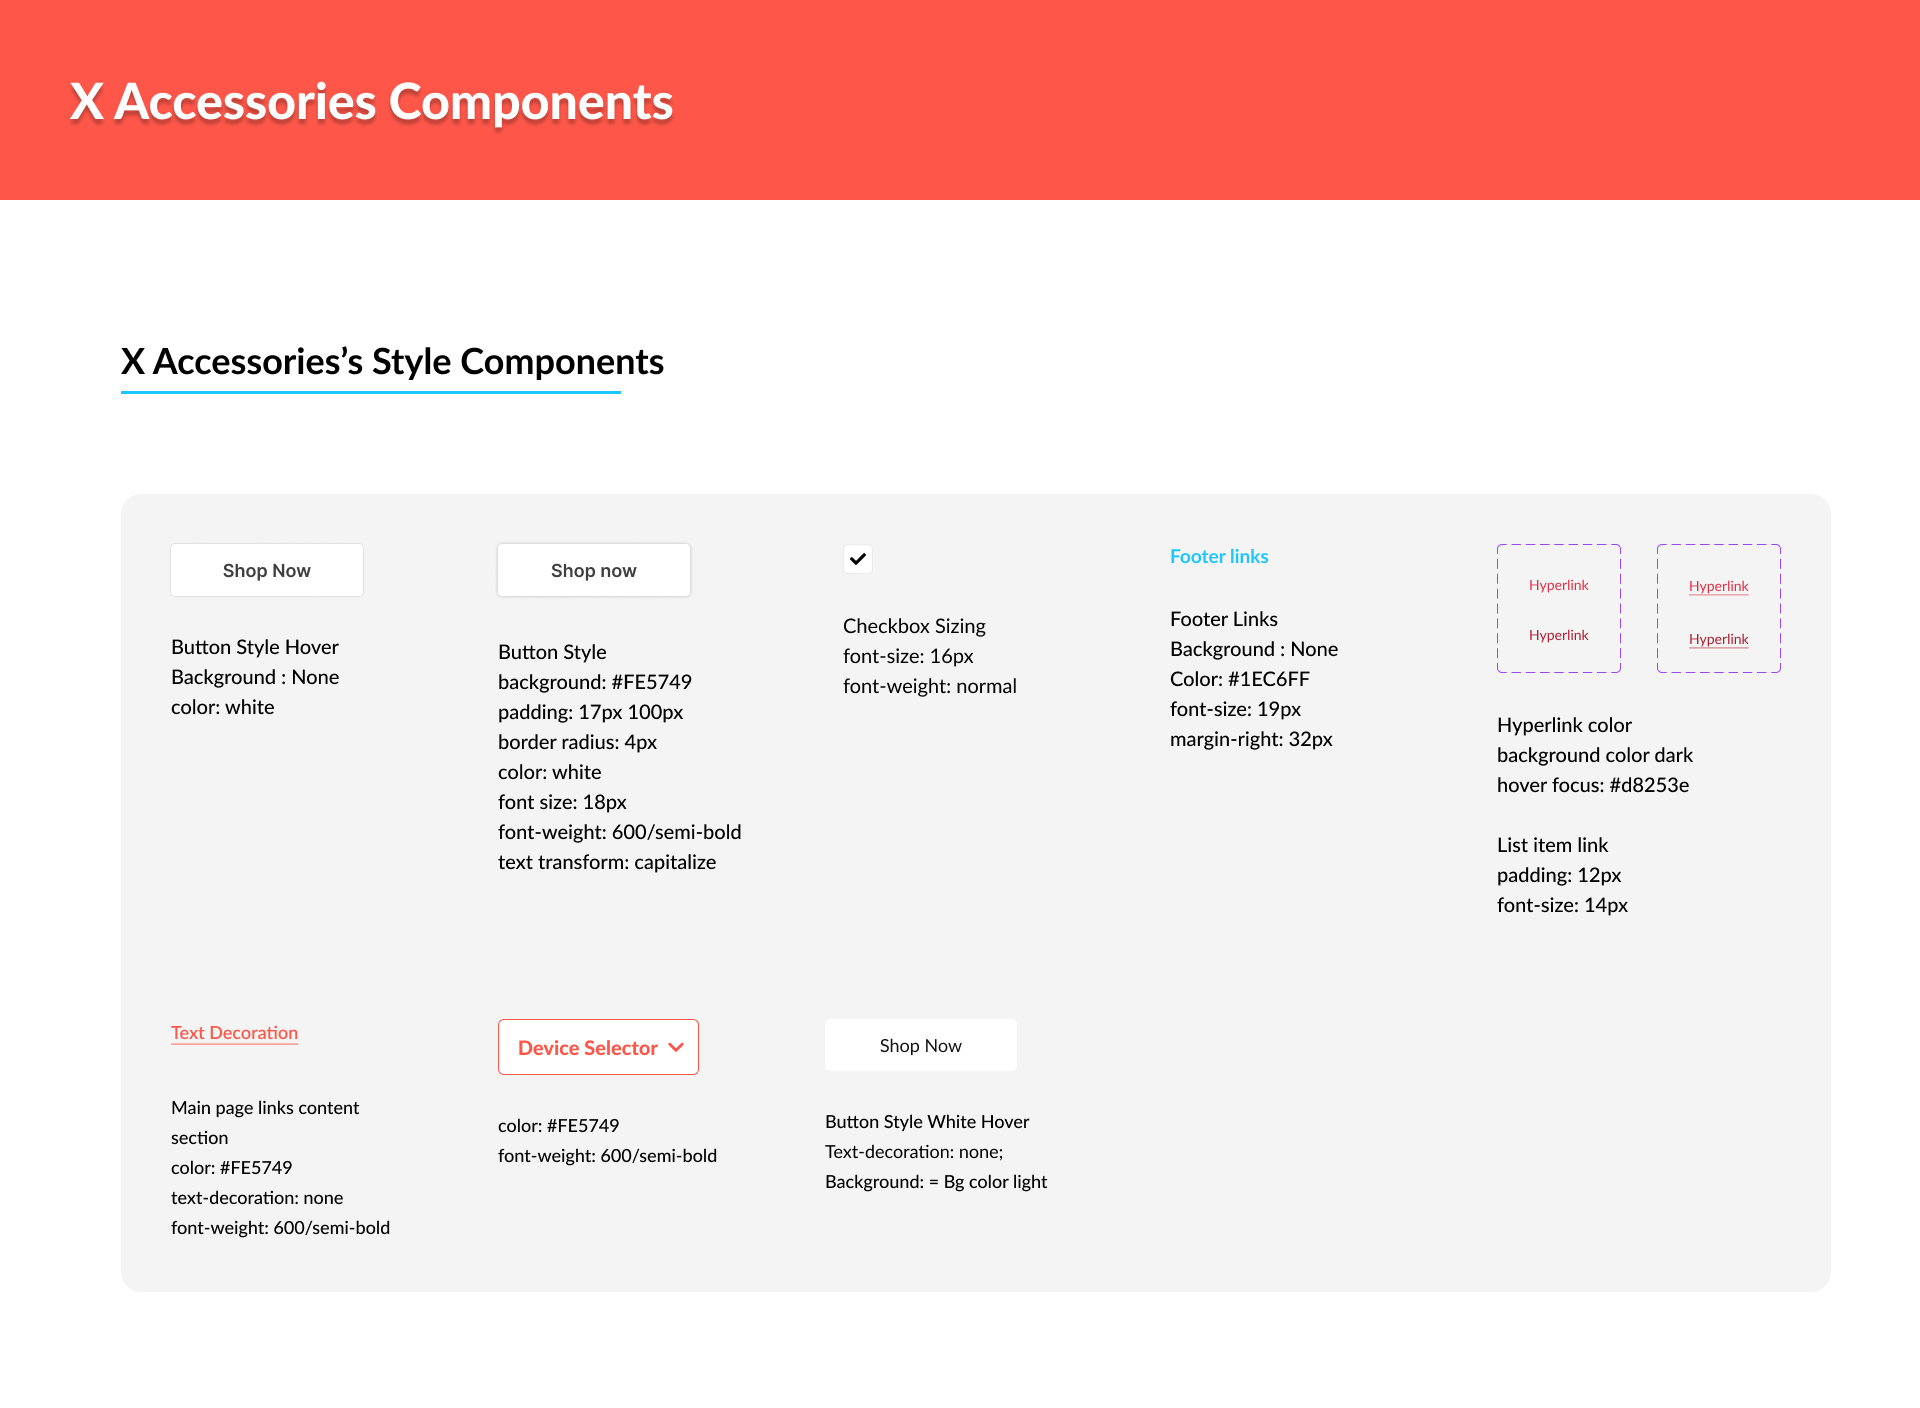Toggle the checked checkbox above Checkbox Sizing
Viewport: 1920px width, 1408px height.
(858, 559)
